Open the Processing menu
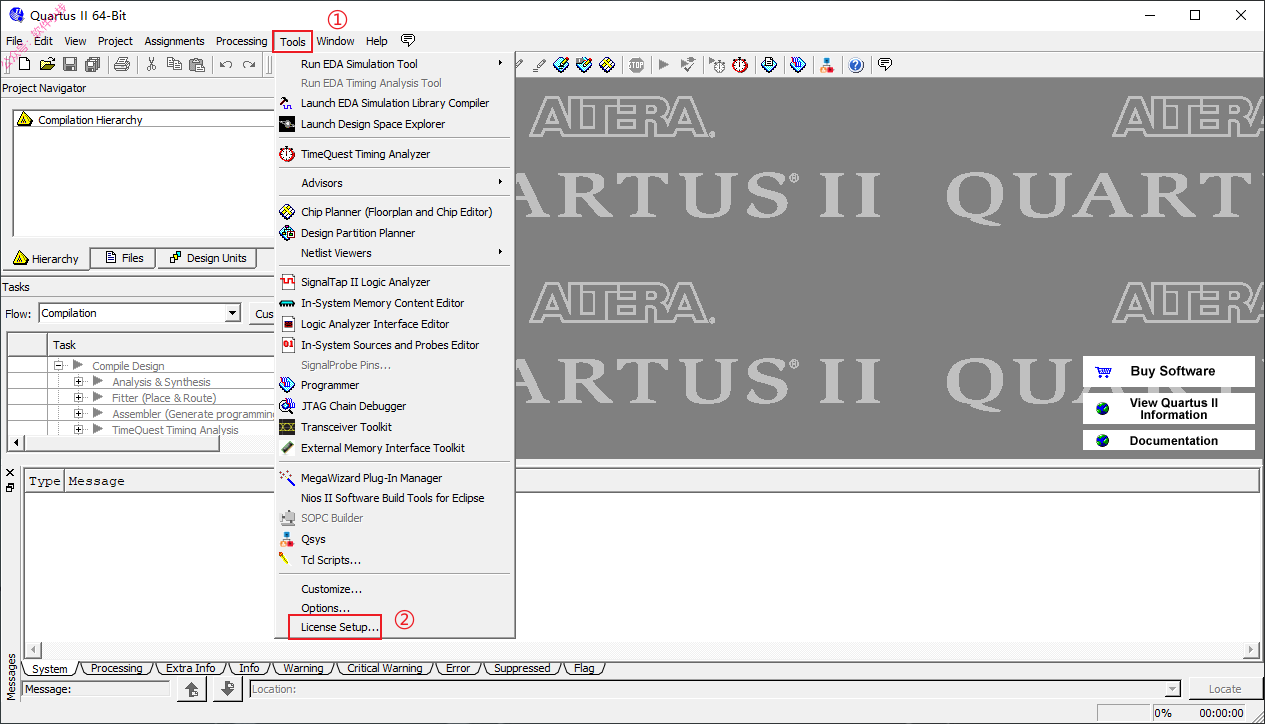Viewport: 1265px width, 724px height. click(x=241, y=41)
